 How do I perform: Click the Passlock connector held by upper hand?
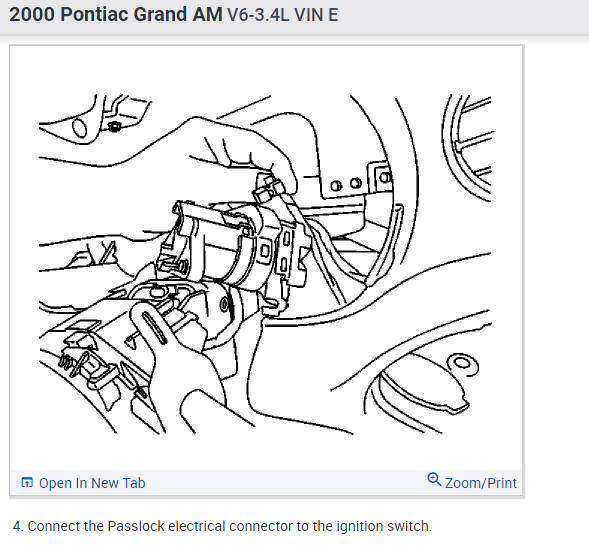pos(270,188)
